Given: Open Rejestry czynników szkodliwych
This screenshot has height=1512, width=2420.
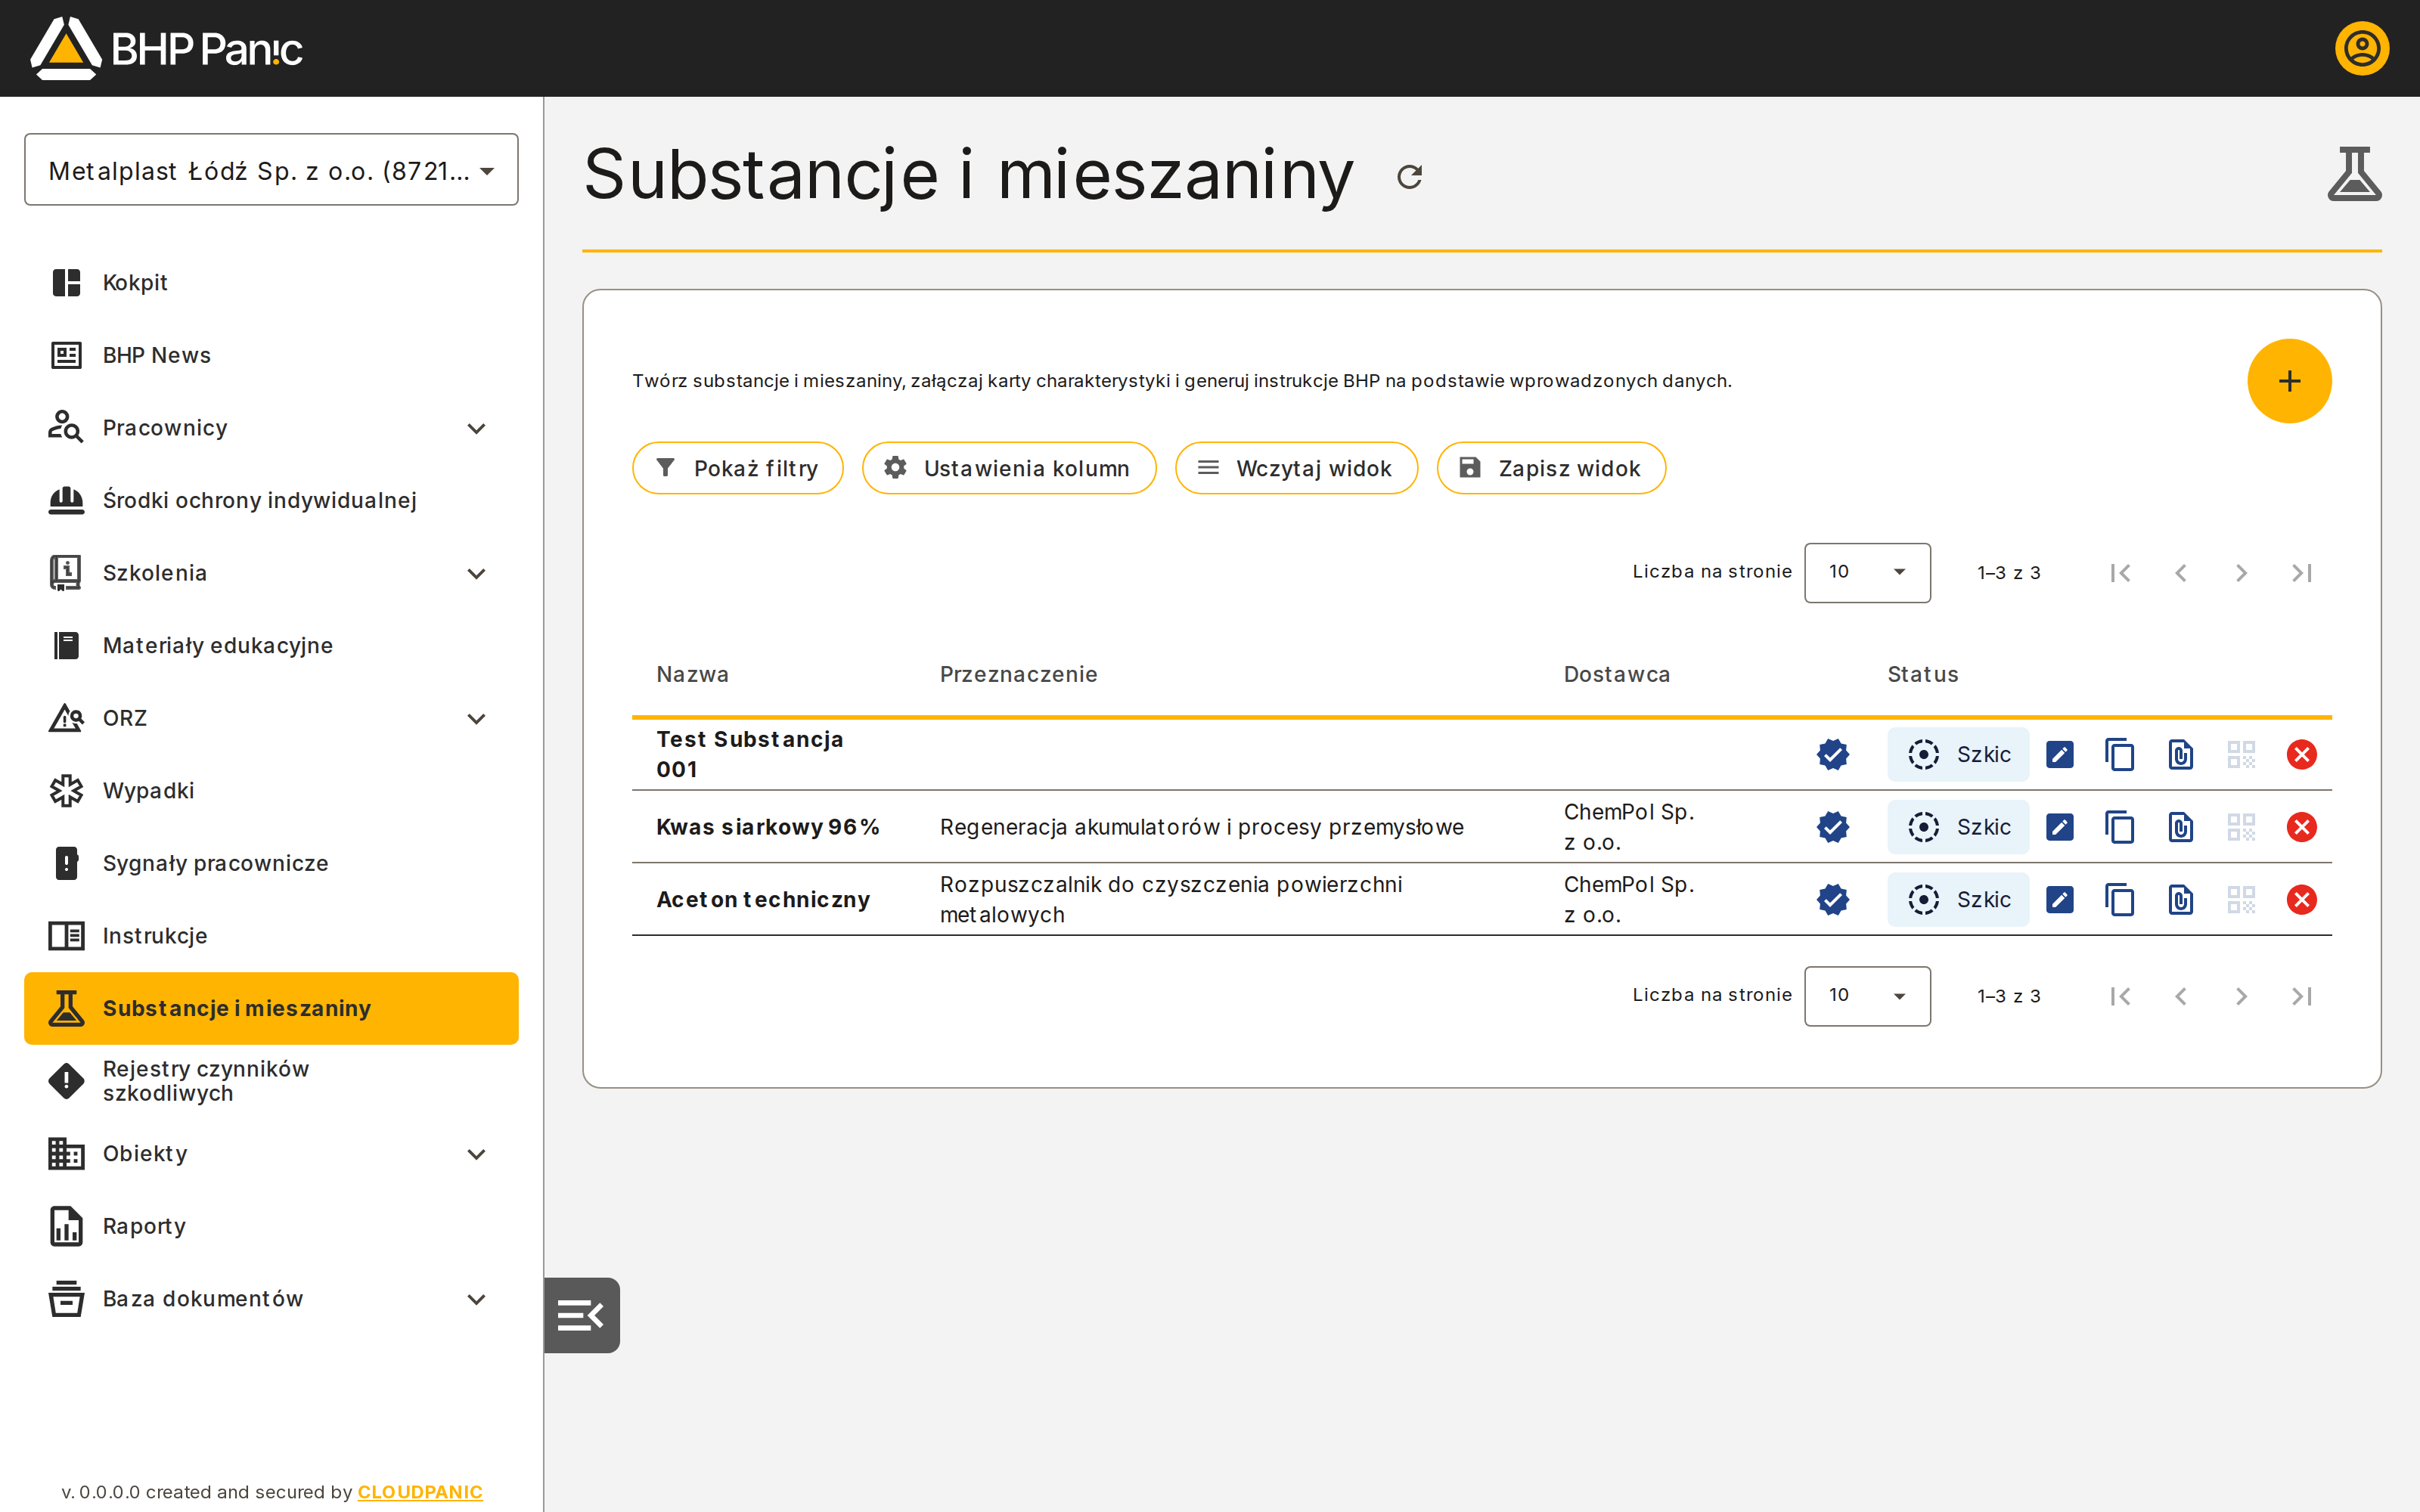Looking at the screenshot, I should click(271, 1081).
